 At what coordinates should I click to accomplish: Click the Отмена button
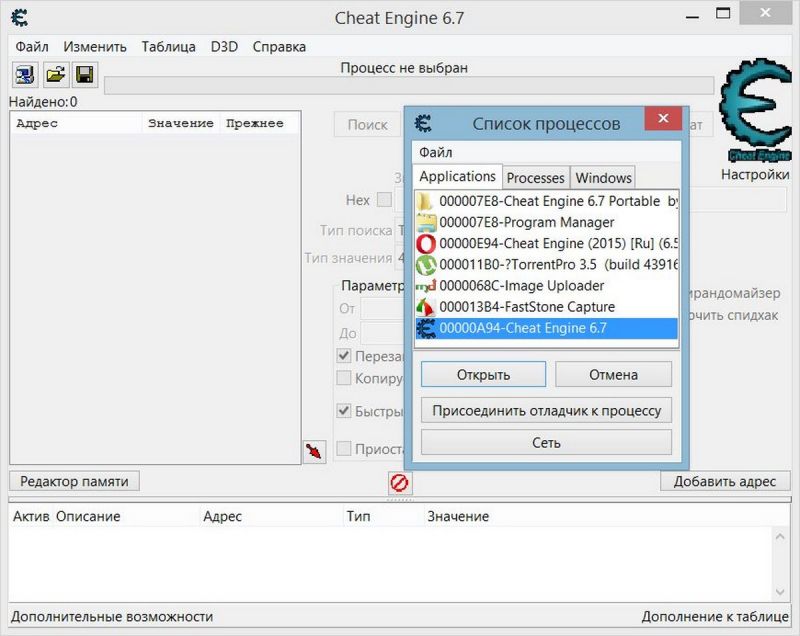(613, 375)
